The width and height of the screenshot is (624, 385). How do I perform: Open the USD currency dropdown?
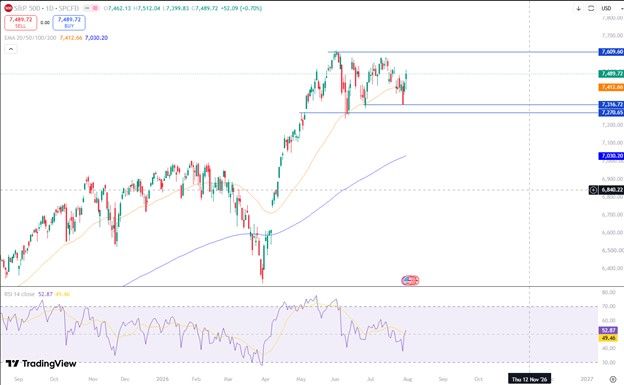click(606, 8)
